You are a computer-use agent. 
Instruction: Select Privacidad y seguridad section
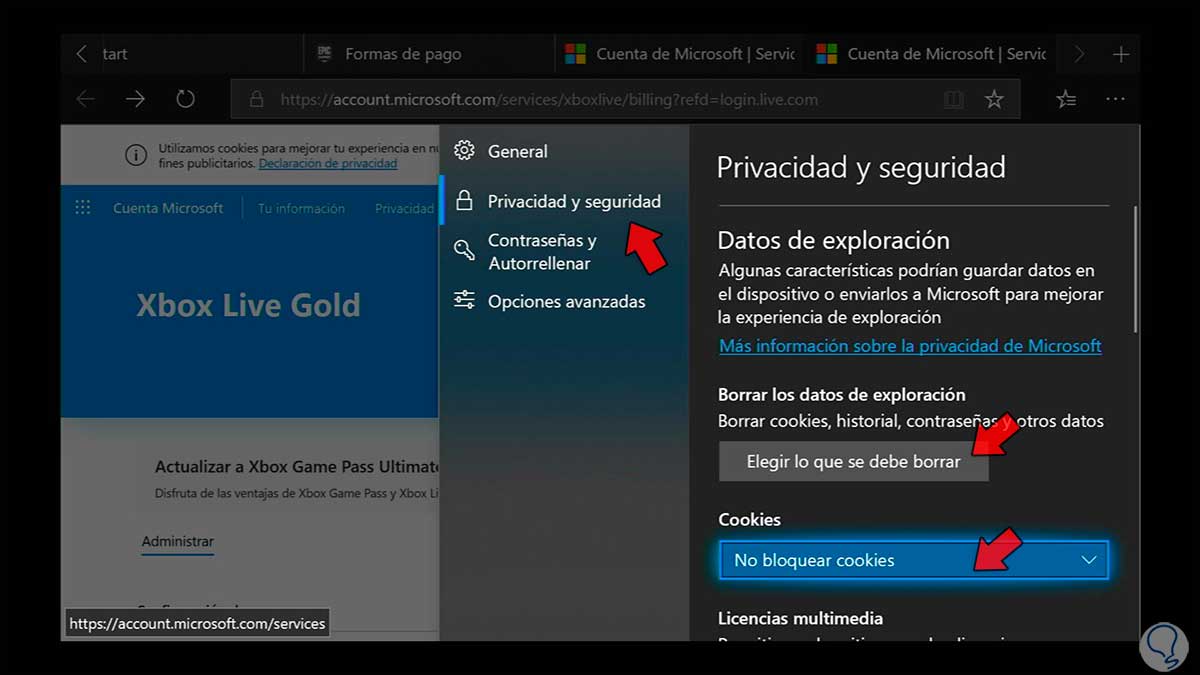click(564, 201)
